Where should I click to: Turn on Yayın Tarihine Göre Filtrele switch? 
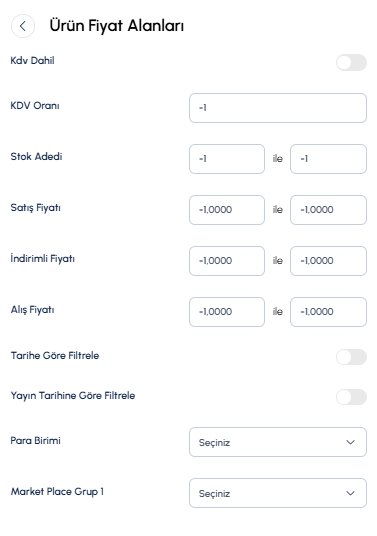[351, 397]
